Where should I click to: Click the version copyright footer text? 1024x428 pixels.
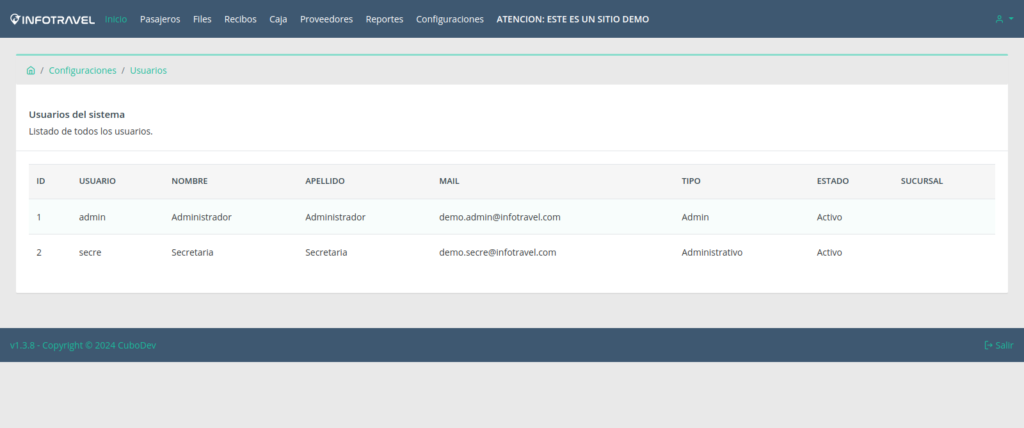pos(83,345)
